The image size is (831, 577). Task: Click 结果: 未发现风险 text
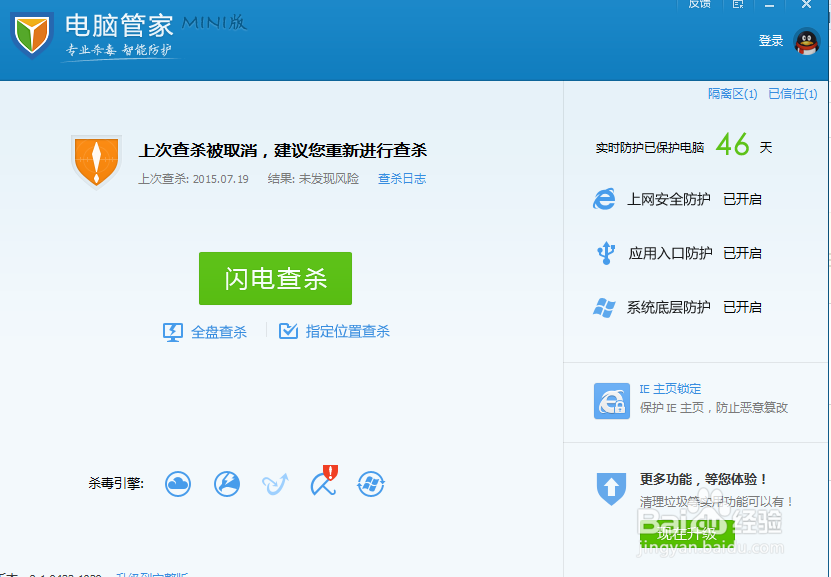313,179
